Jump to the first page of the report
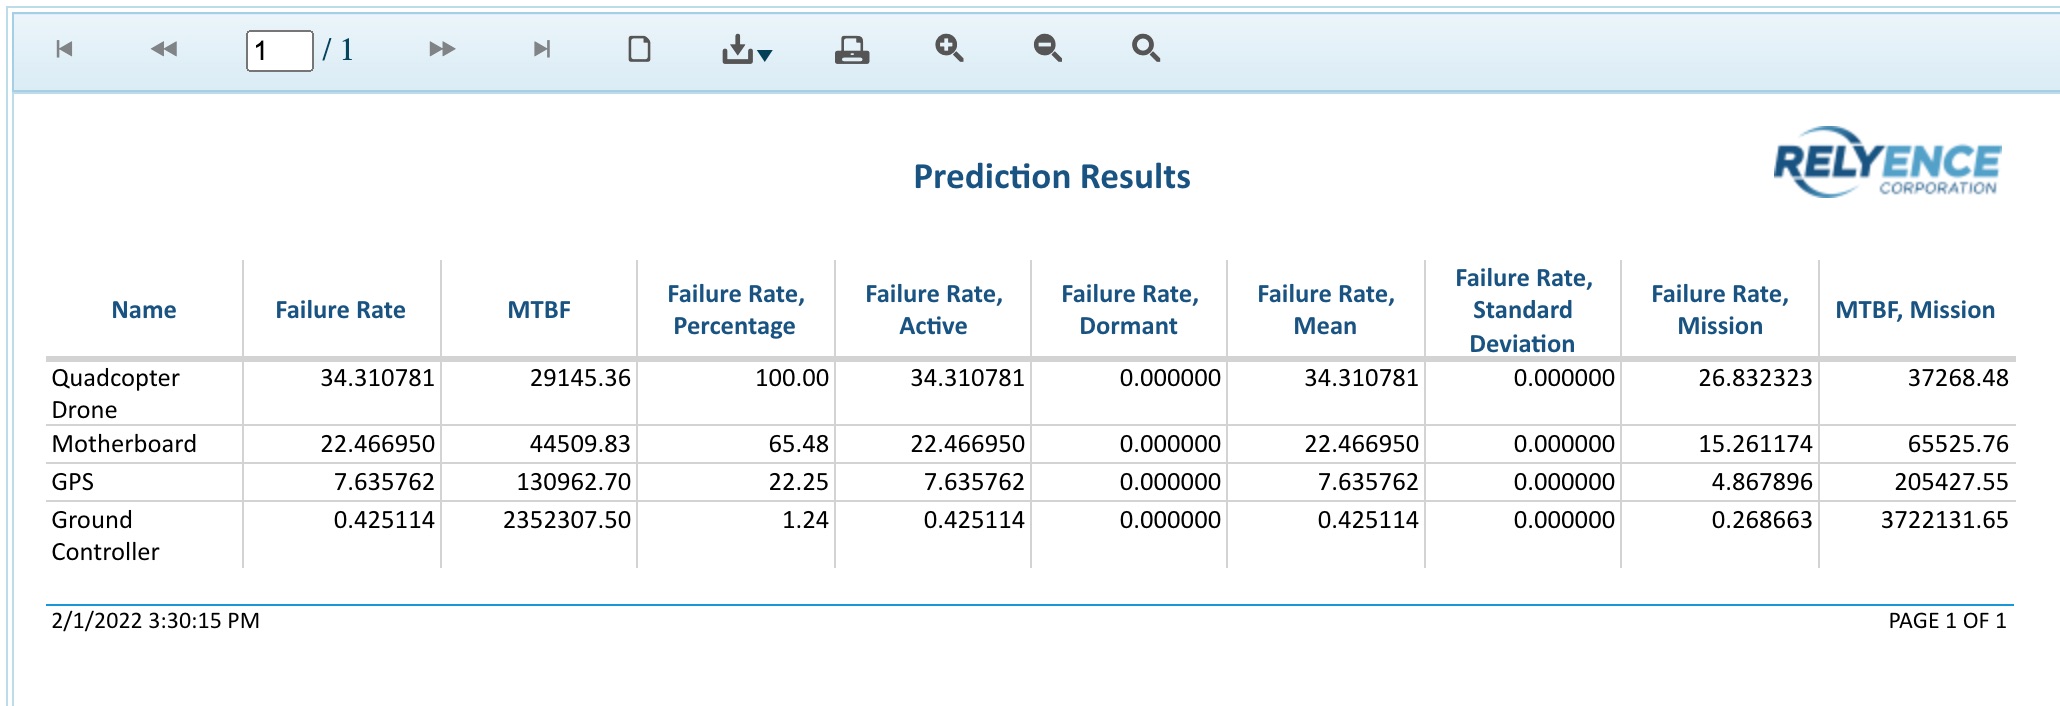The image size is (2060, 706). point(66,48)
